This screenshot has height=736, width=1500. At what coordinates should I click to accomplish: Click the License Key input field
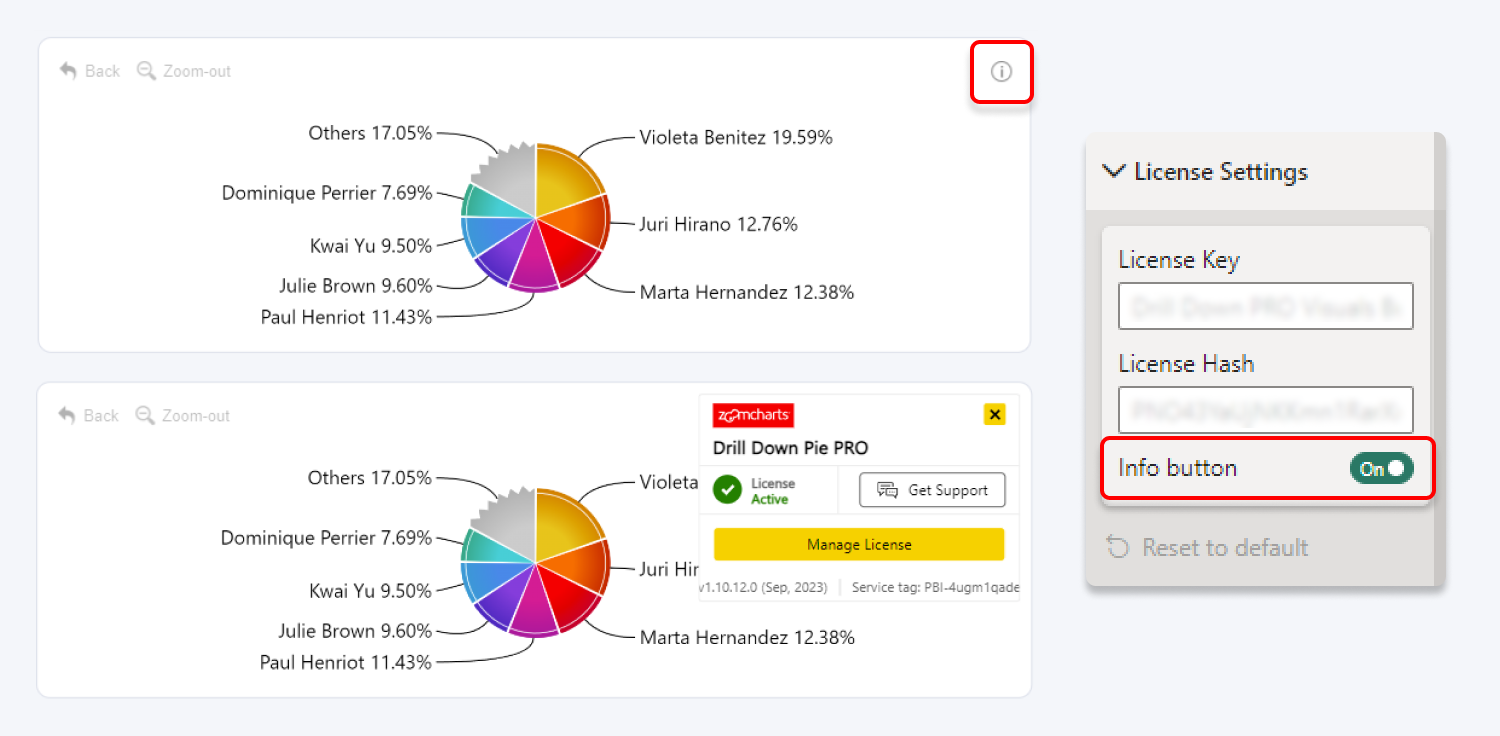point(1265,306)
